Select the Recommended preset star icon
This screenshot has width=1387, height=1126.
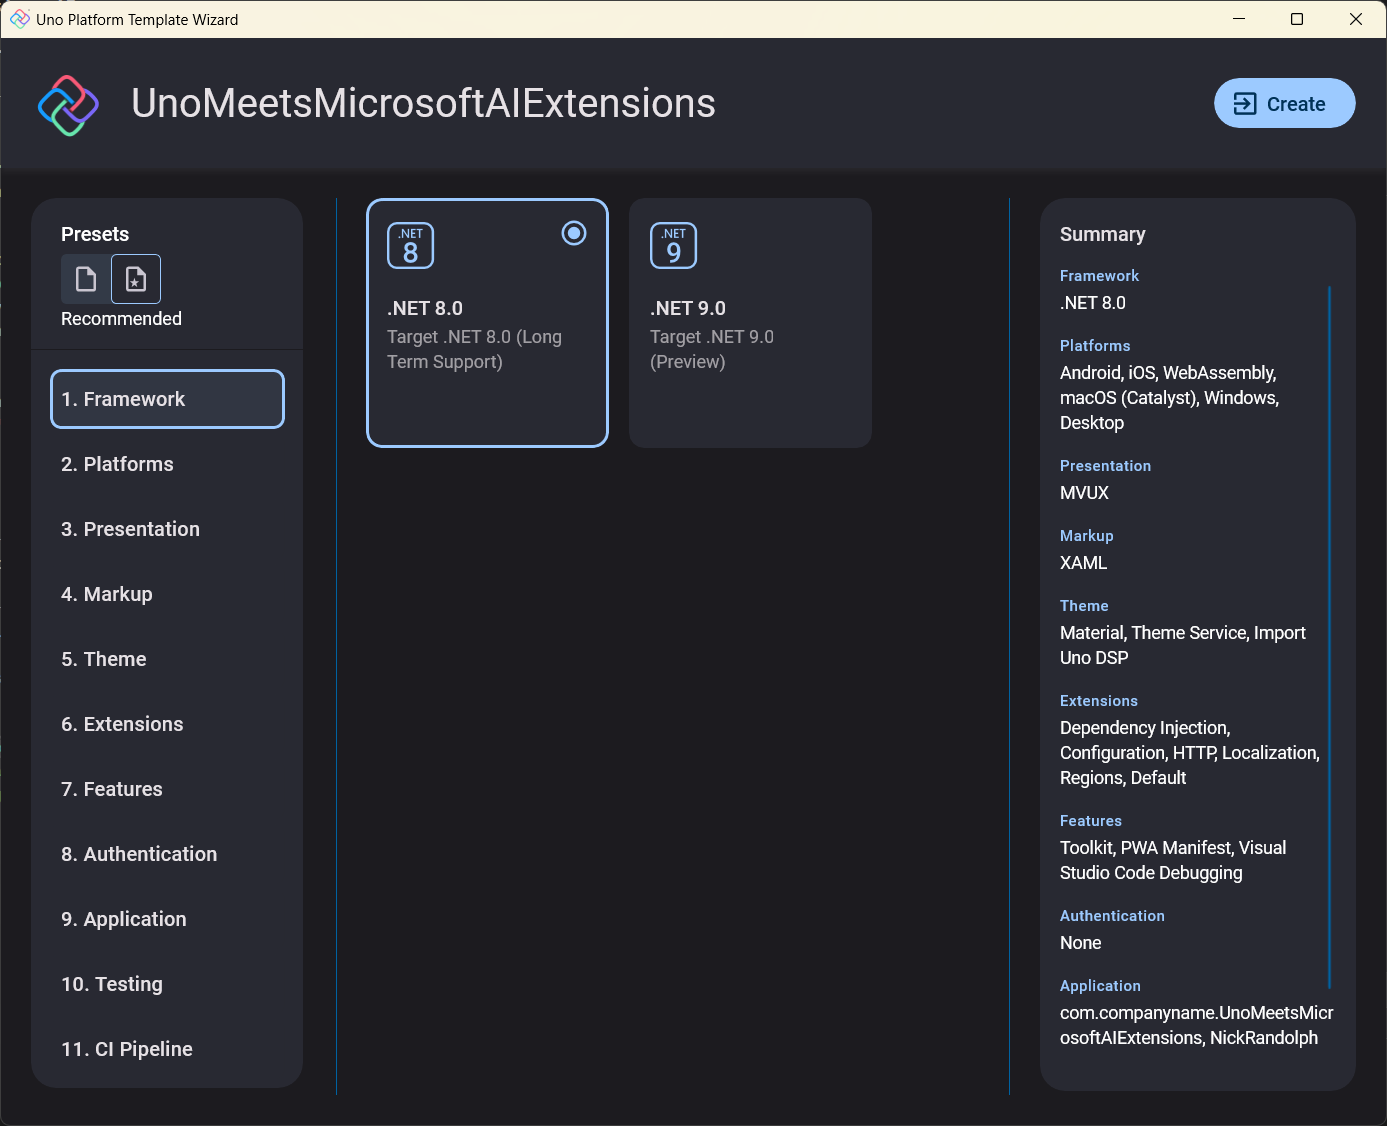(x=135, y=279)
